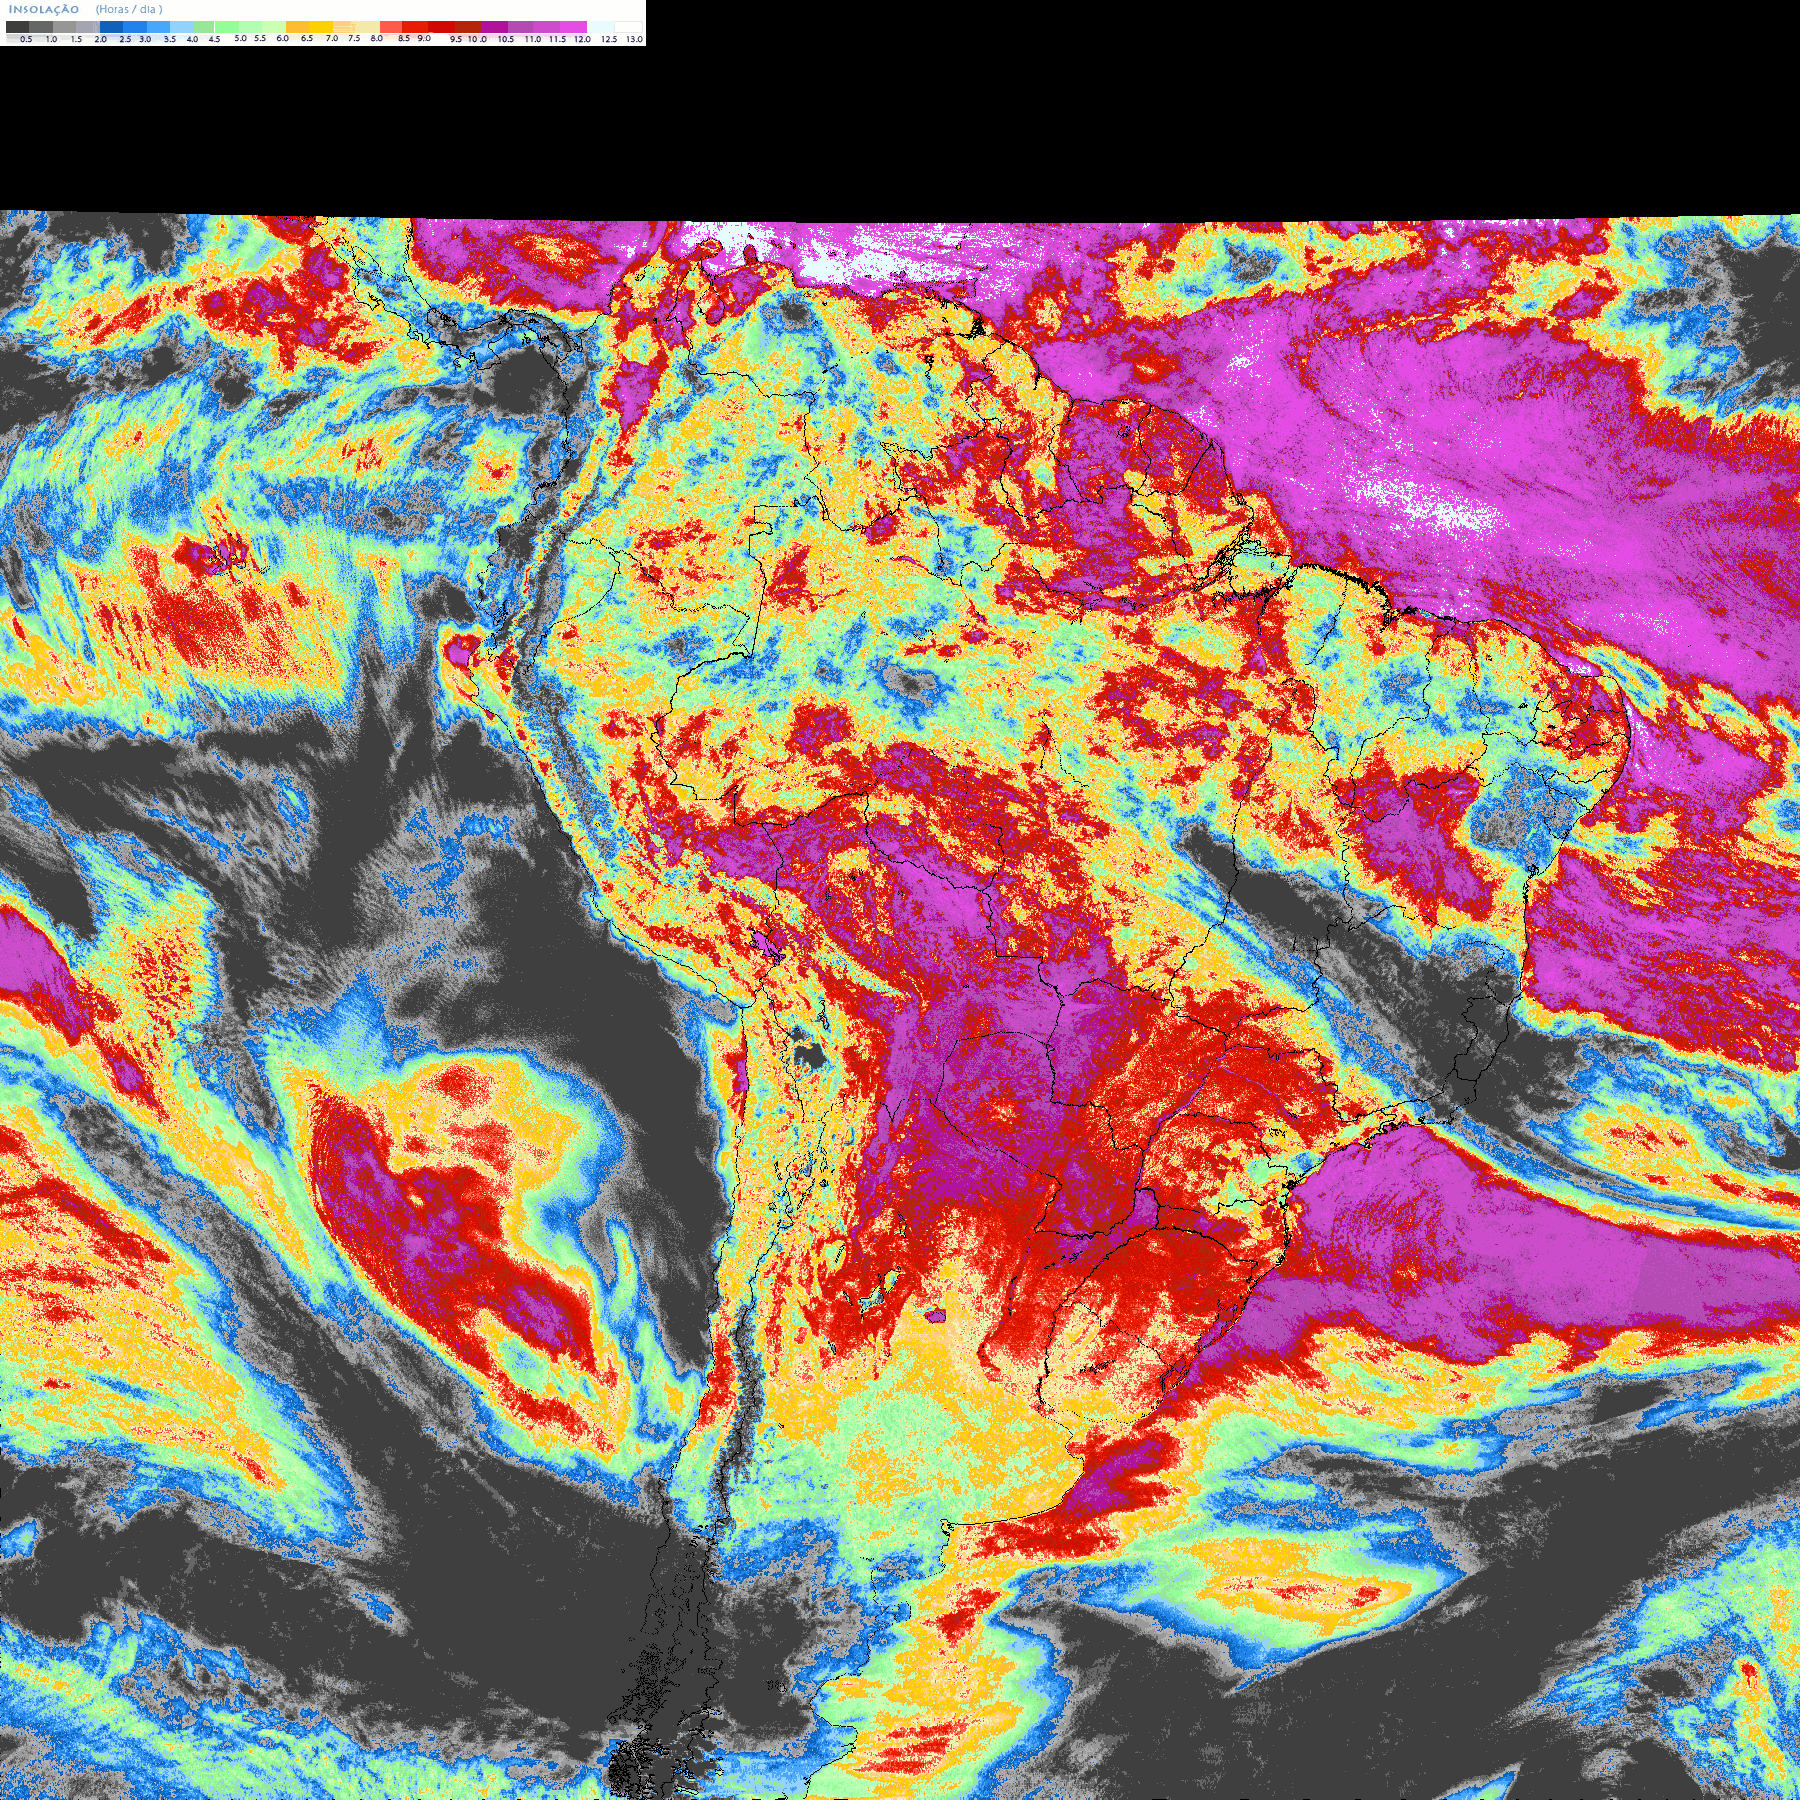Click the 'INSOLAÇÃO' legend title
Viewport: 1800px width, 1800px height.
click(x=44, y=10)
